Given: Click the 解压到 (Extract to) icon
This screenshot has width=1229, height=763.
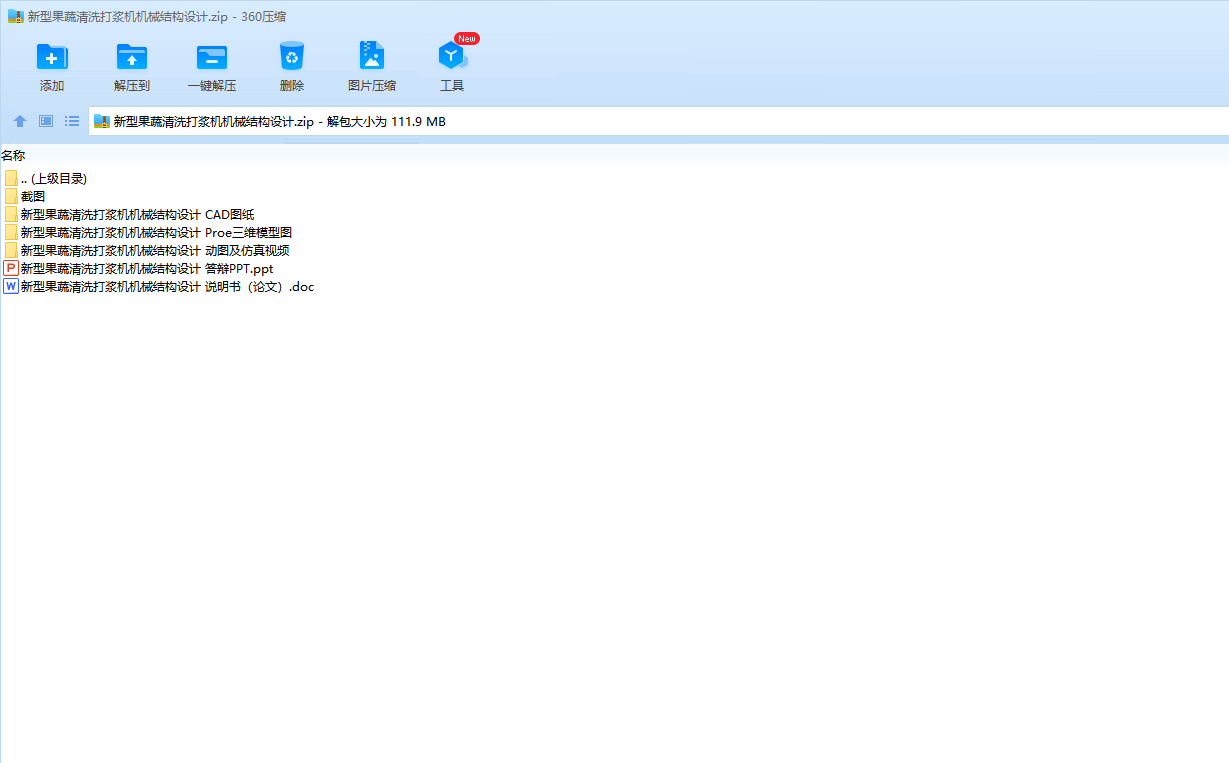Looking at the screenshot, I should pos(132,57).
